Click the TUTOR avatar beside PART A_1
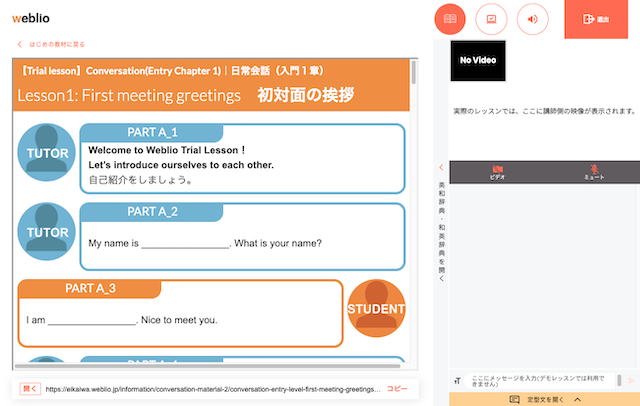The height and width of the screenshot is (406, 640). 47,152
